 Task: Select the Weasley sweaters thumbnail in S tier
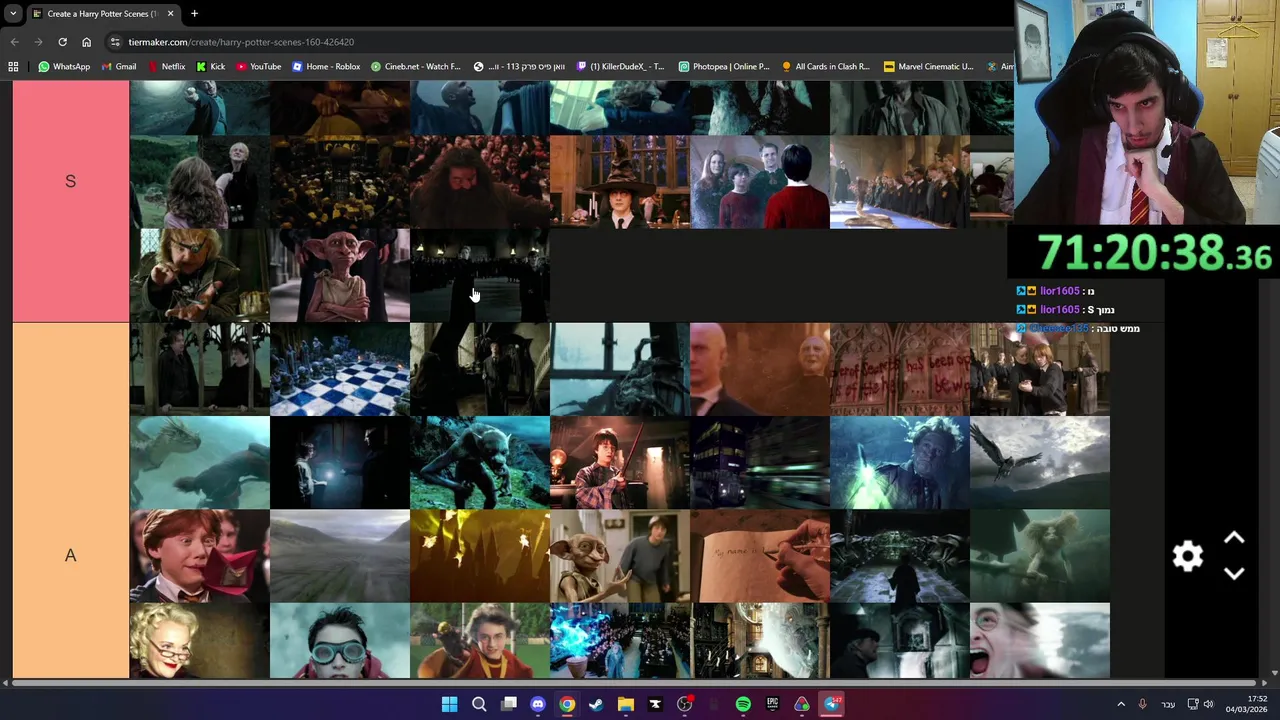[760, 182]
